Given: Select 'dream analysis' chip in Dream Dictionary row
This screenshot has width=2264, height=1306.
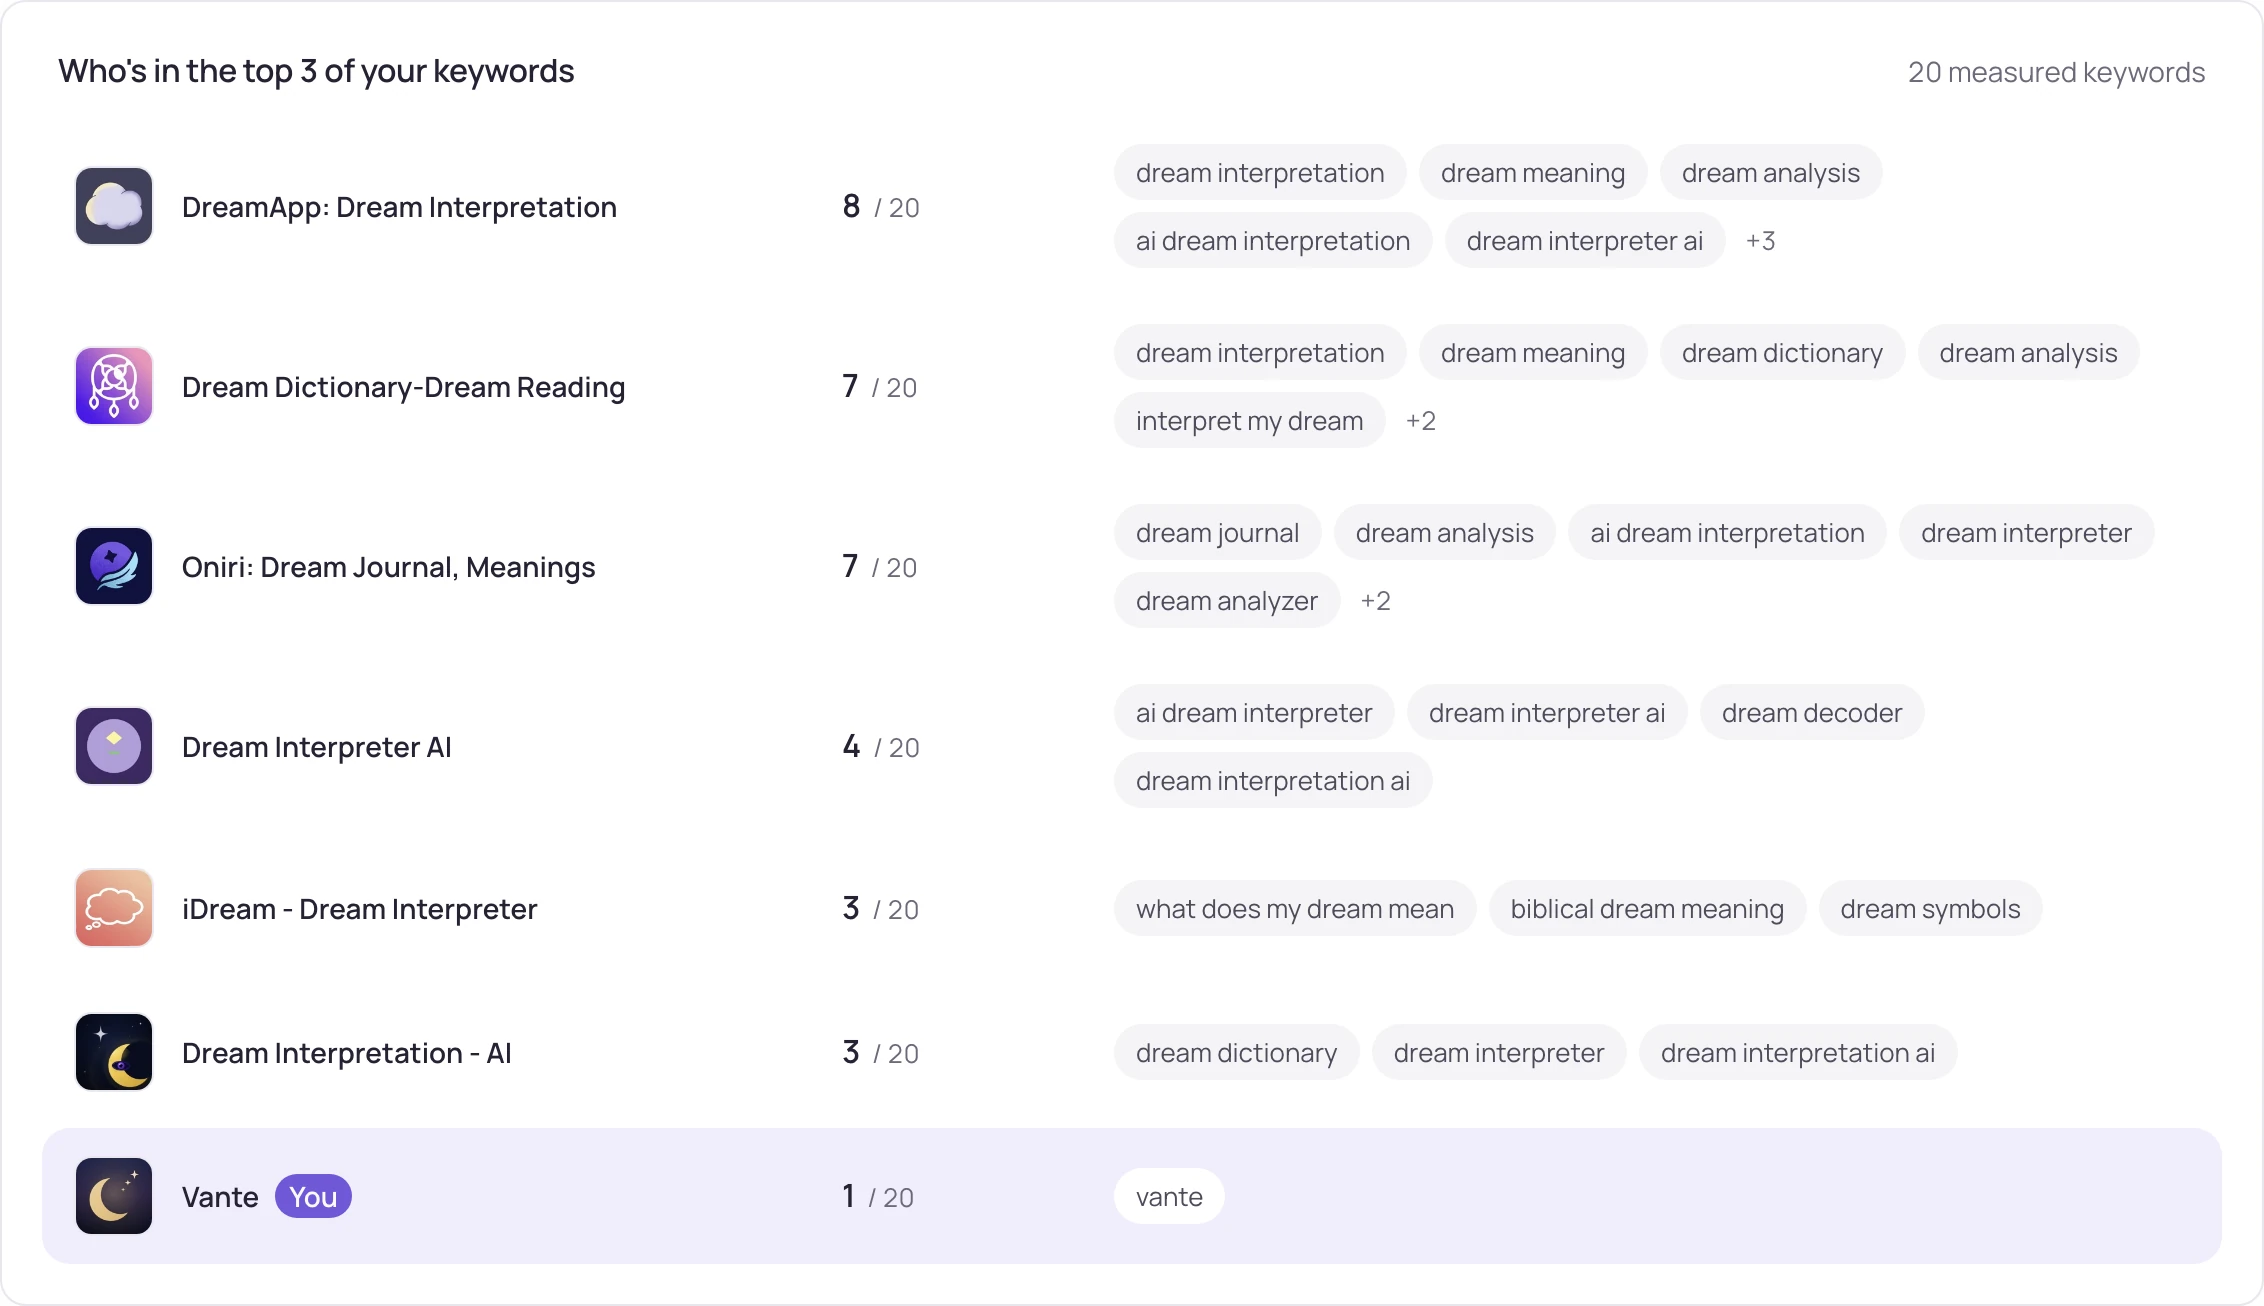Looking at the screenshot, I should pos(2028,352).
